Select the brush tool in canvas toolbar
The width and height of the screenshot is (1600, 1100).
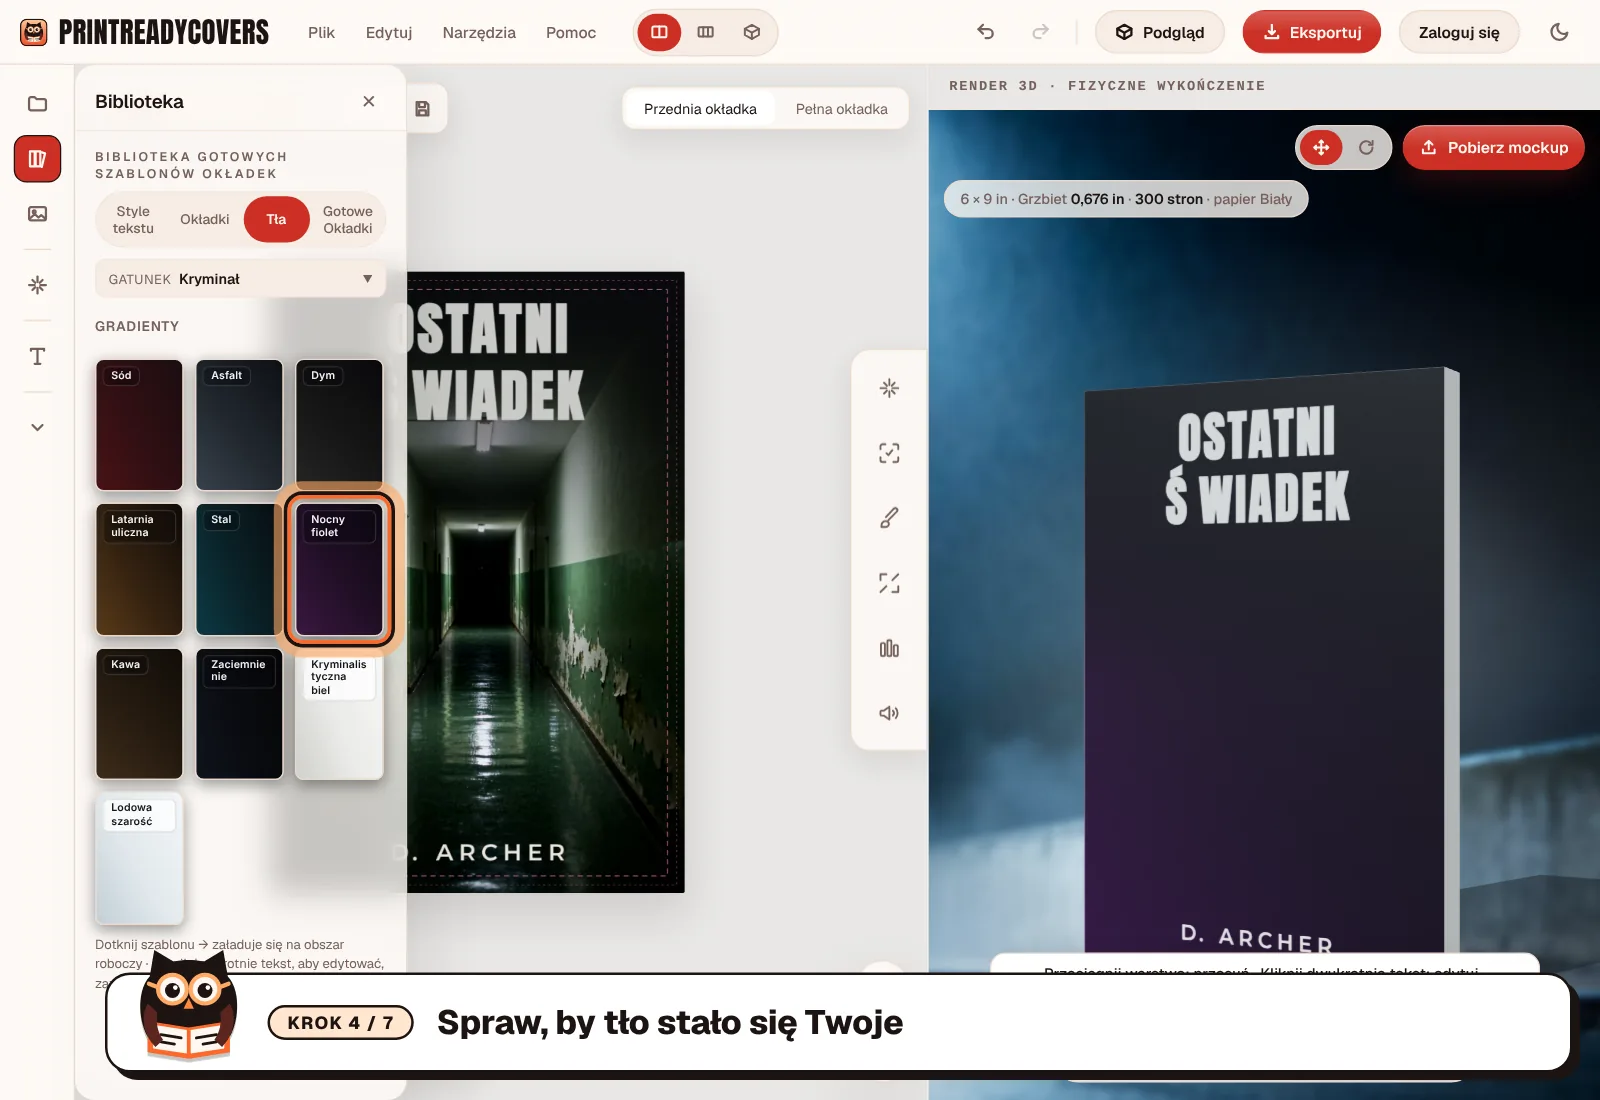point(889,518)
